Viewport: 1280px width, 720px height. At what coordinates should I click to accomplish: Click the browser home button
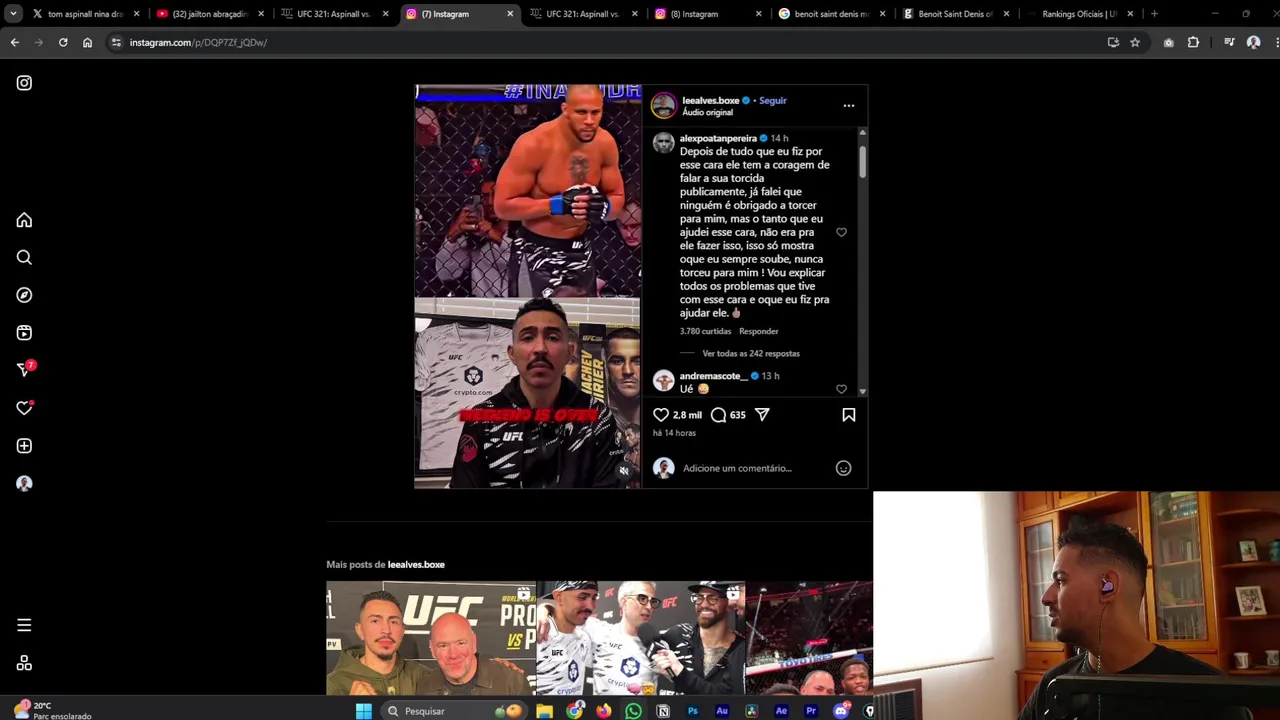tap(87, 42)
